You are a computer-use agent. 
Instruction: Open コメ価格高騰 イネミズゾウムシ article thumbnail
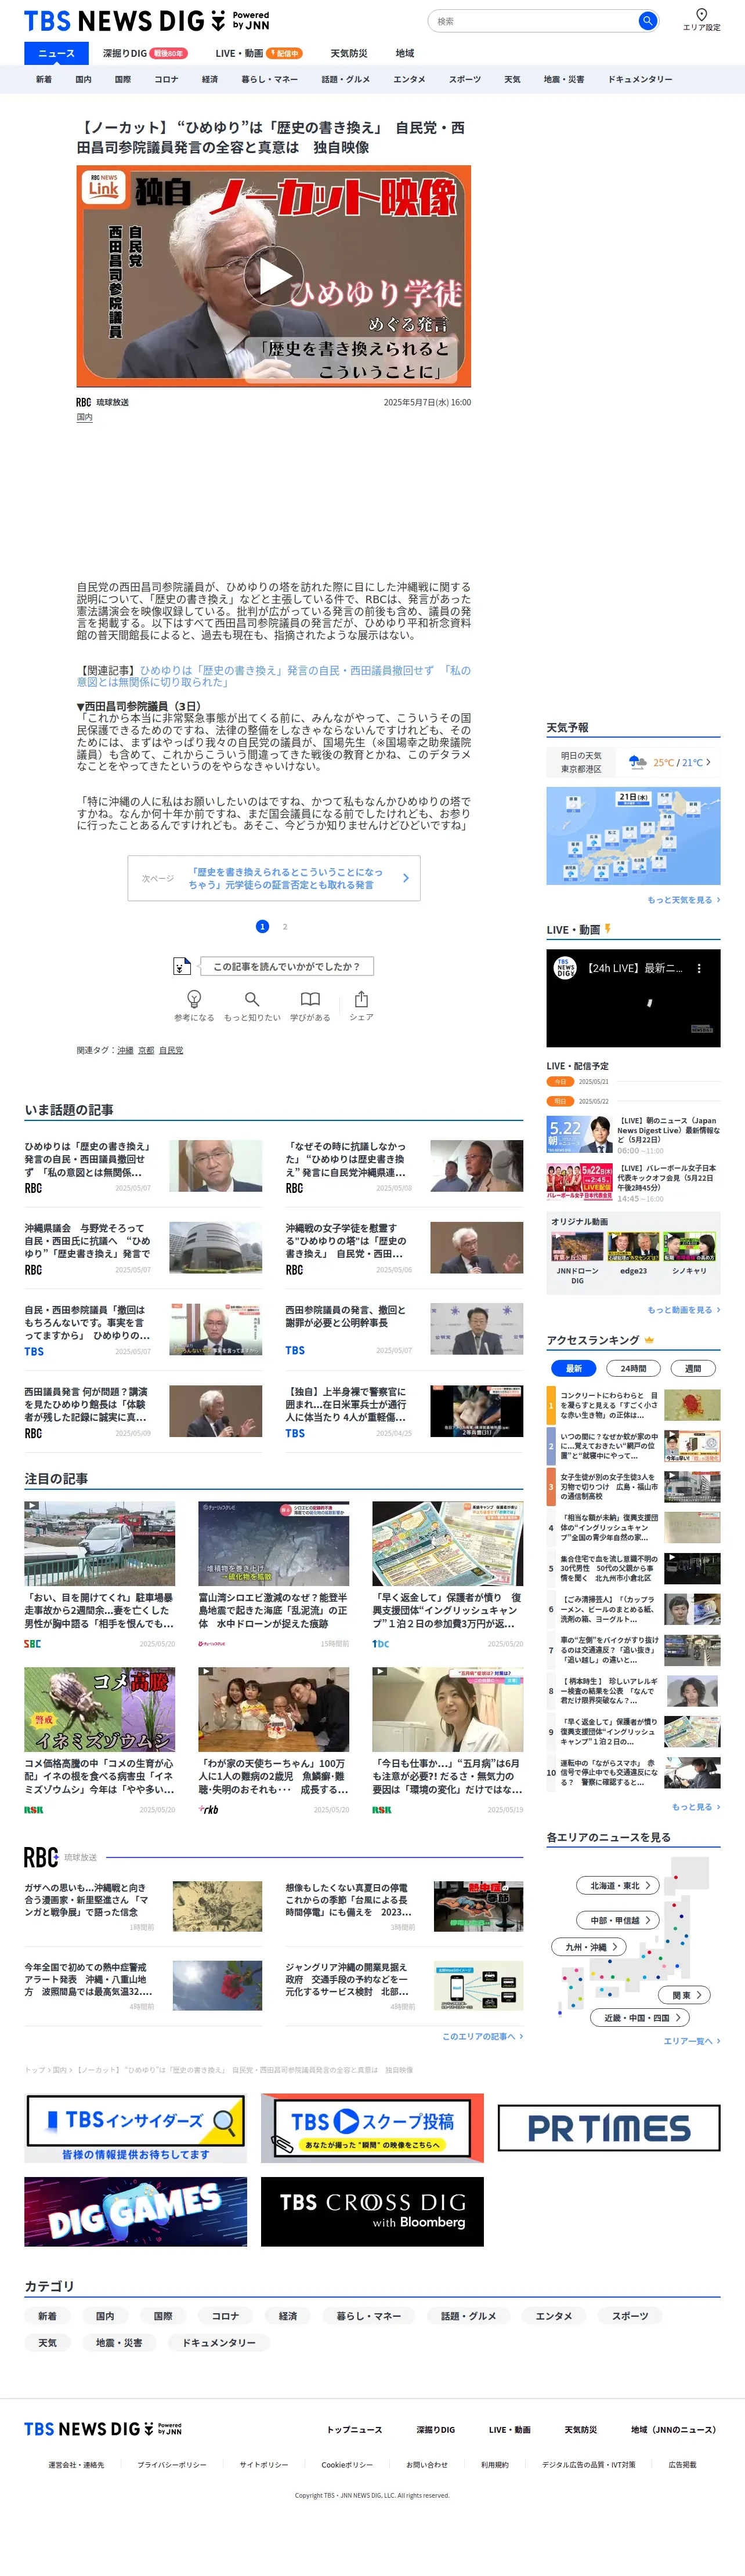(x=99, y=1709)
